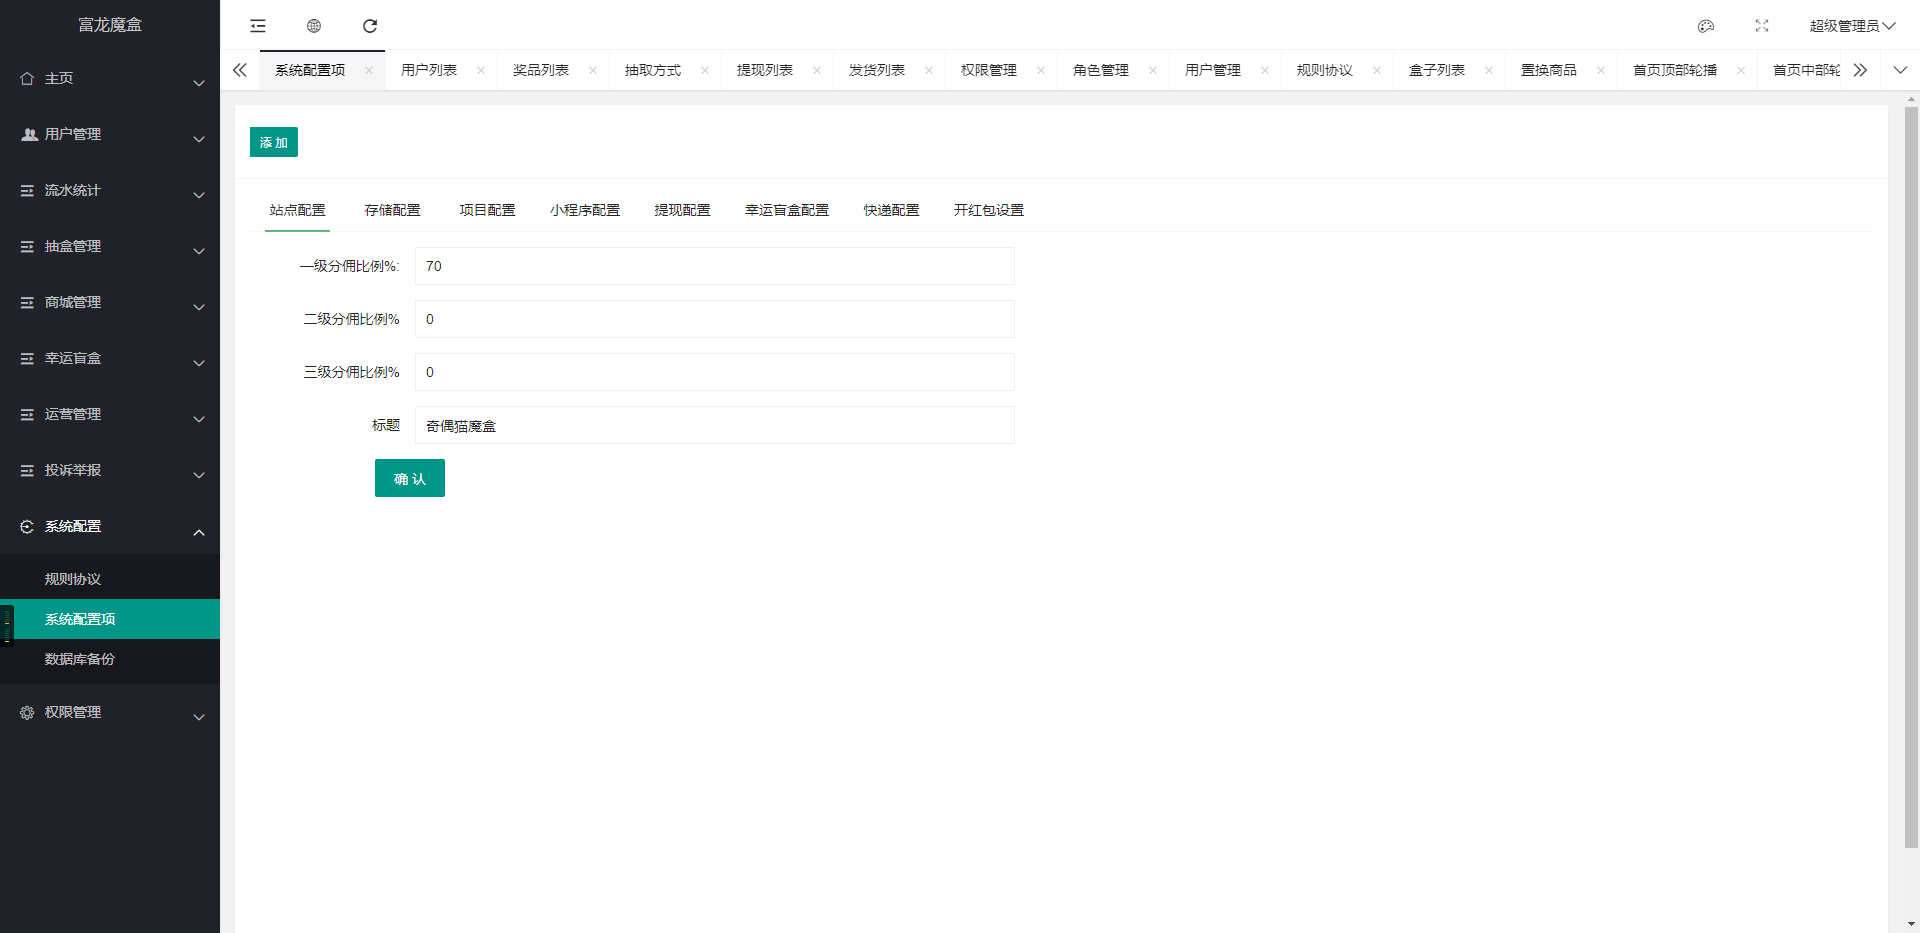Switch to the 角色管理 tab
This screenshot has width=1920, height=933.
coord(1101,70)
